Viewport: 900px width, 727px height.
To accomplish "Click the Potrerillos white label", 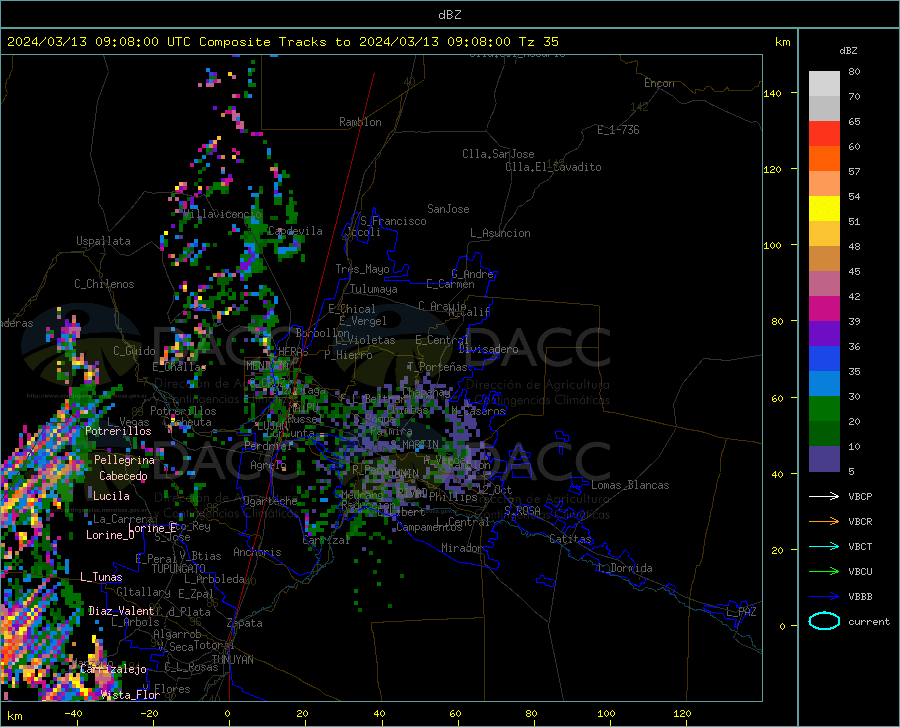I will pyautogui.click(x=118, y=431).
